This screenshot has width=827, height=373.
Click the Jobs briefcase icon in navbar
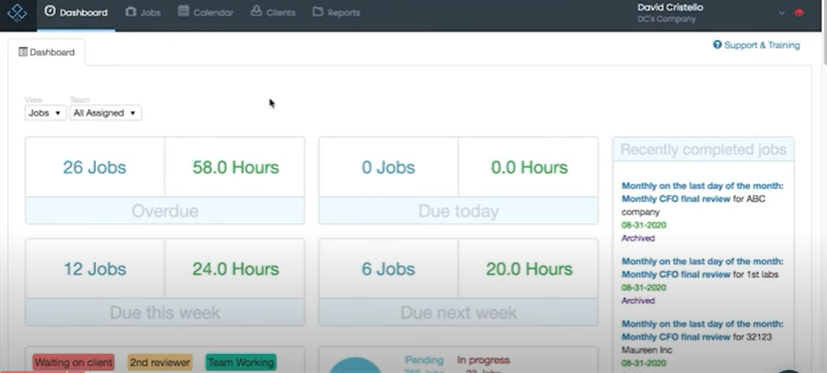click(x=130, y=12)
